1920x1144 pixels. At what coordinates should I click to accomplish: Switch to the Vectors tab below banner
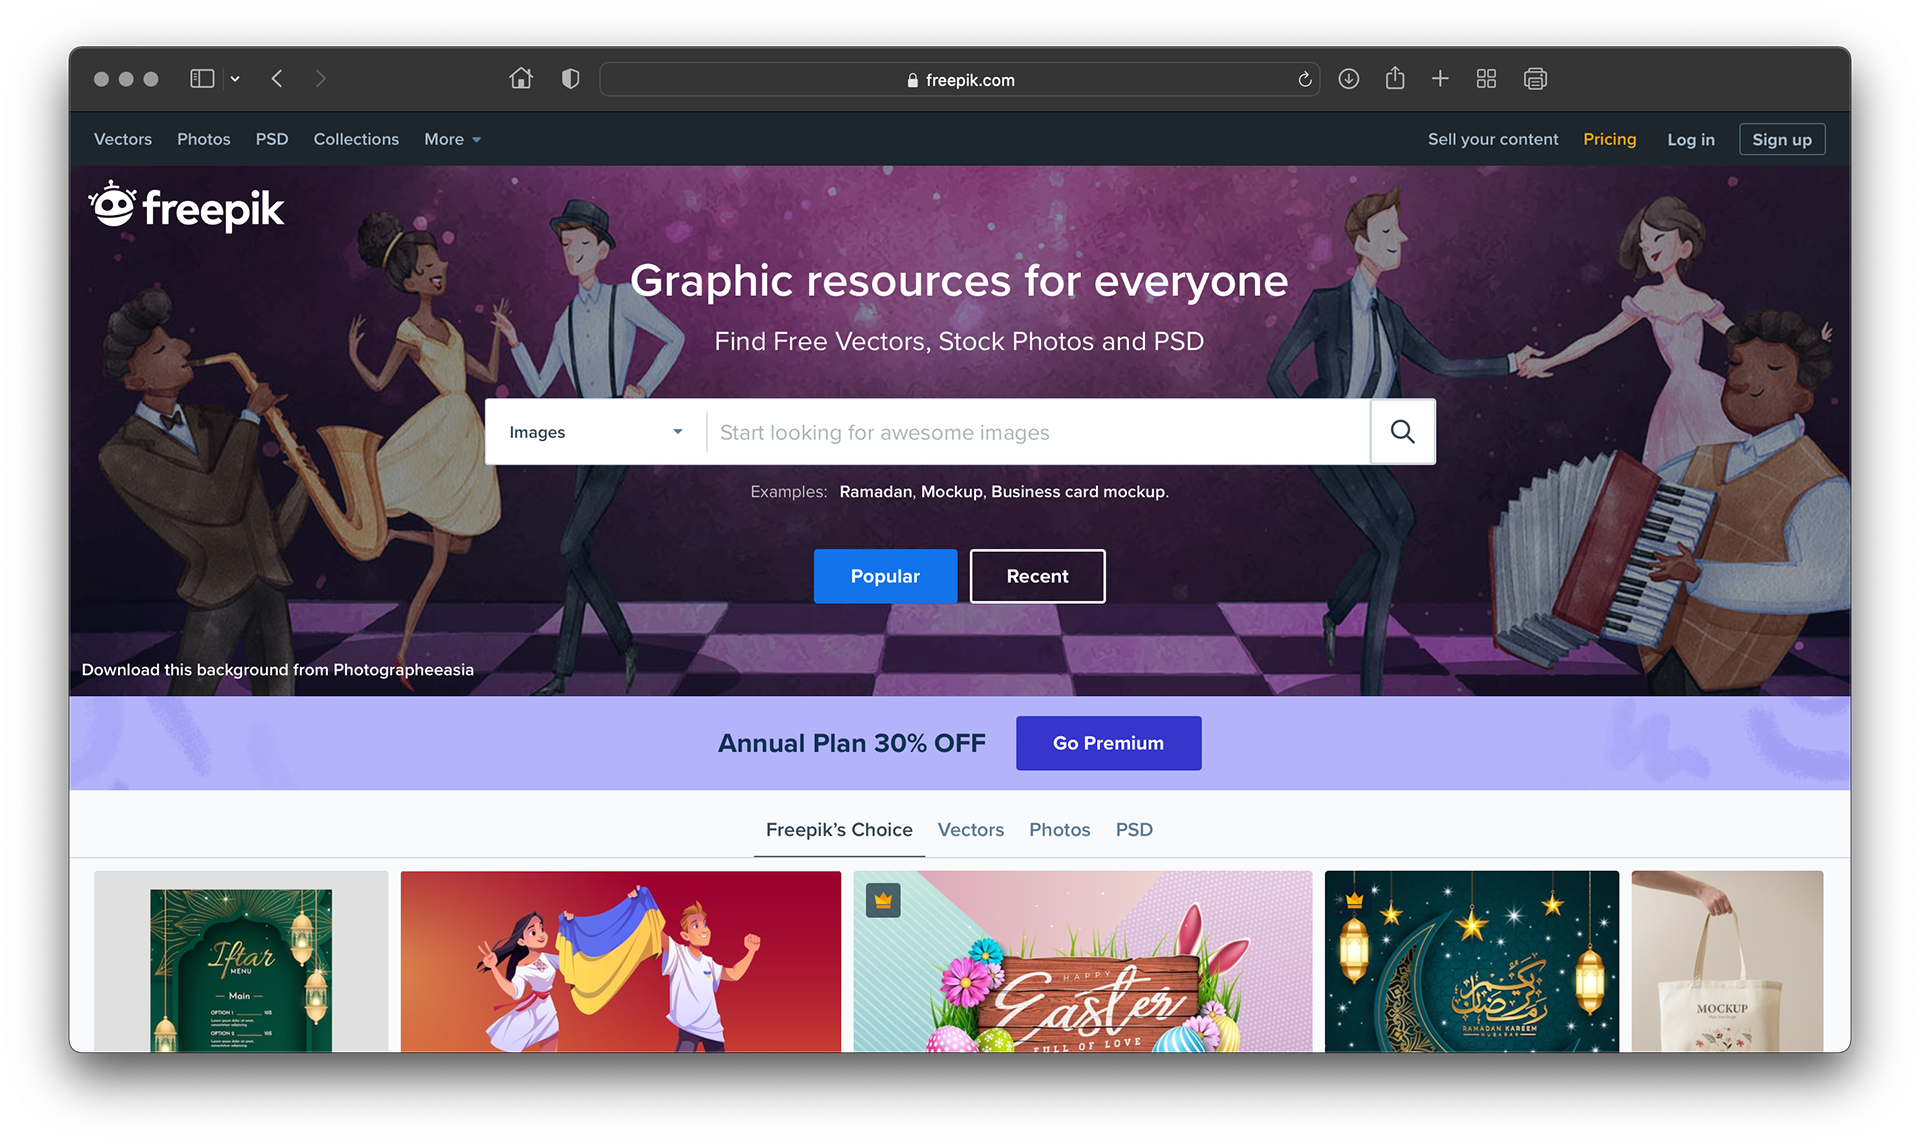click(970, 830)
